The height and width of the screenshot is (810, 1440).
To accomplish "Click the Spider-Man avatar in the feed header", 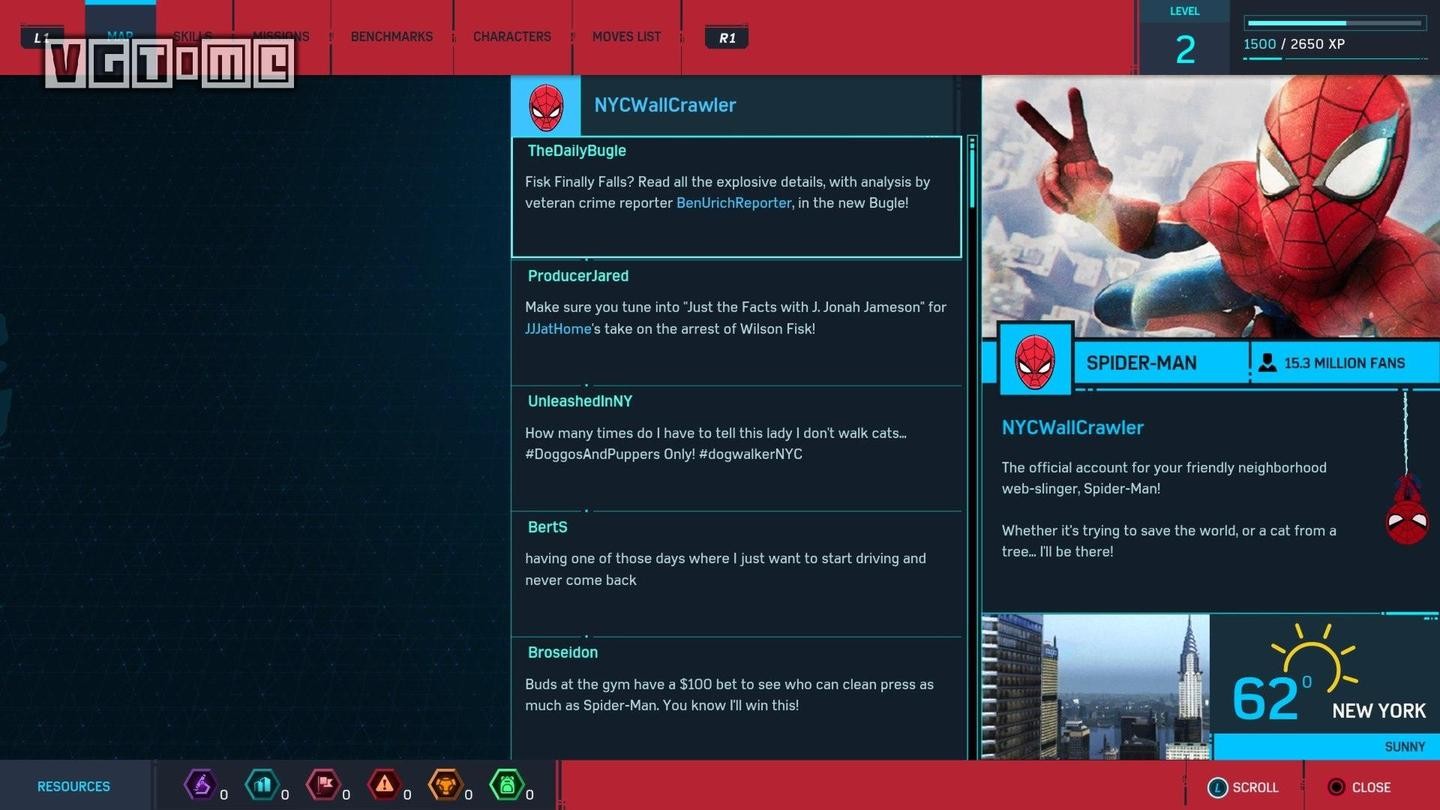I will point(546,106).
